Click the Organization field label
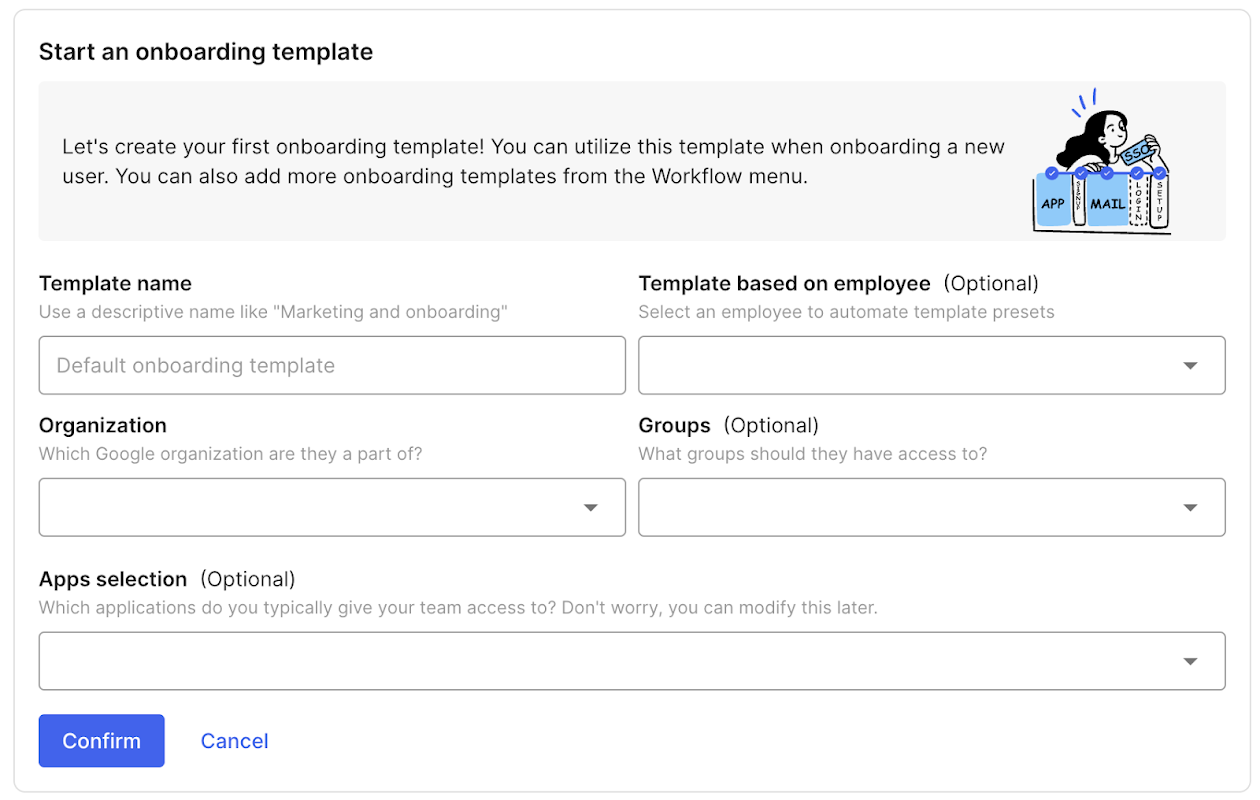 pos(103,426)
